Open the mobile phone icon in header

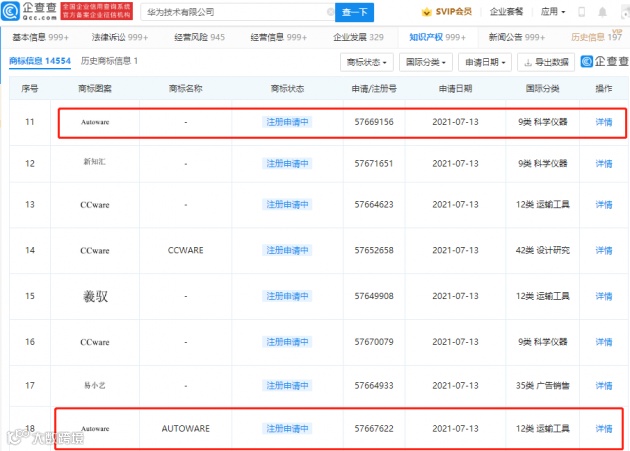581,12
